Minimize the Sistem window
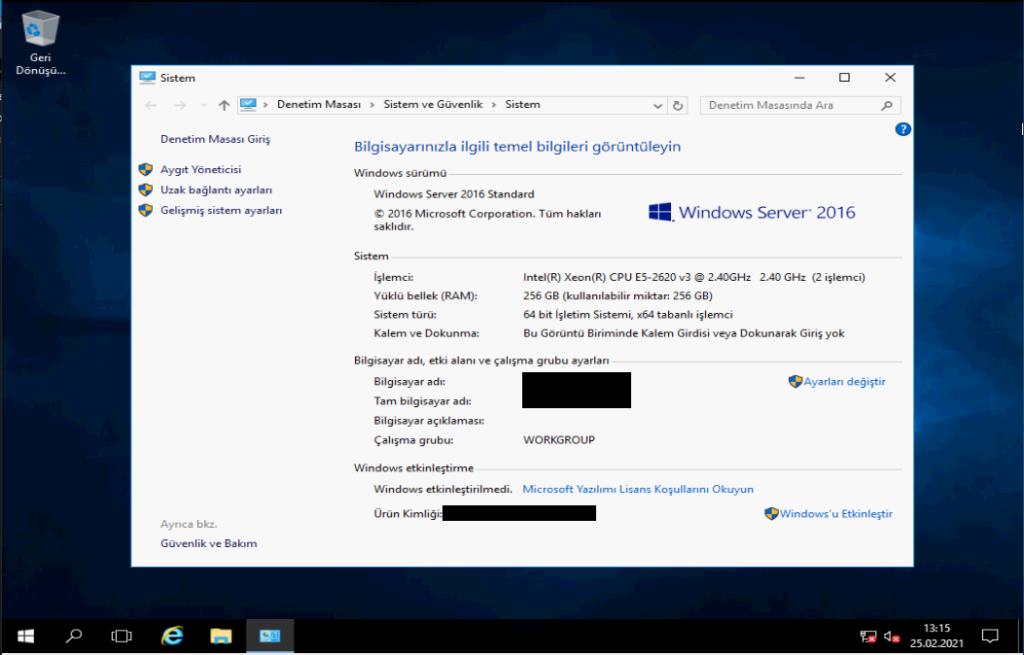 pos(799,78)
